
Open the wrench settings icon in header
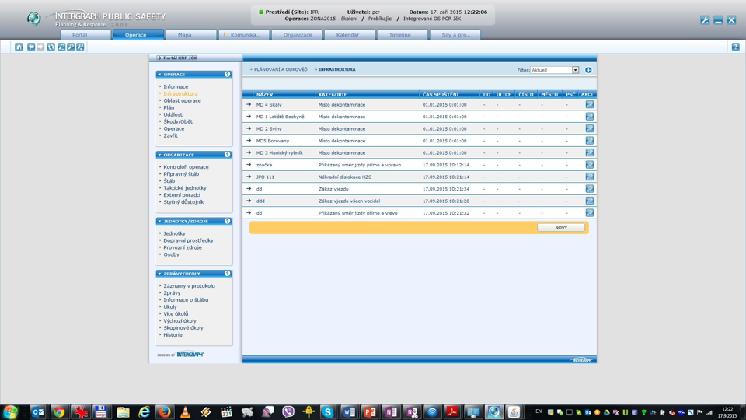pyautogui.click(x=705, y=20)
